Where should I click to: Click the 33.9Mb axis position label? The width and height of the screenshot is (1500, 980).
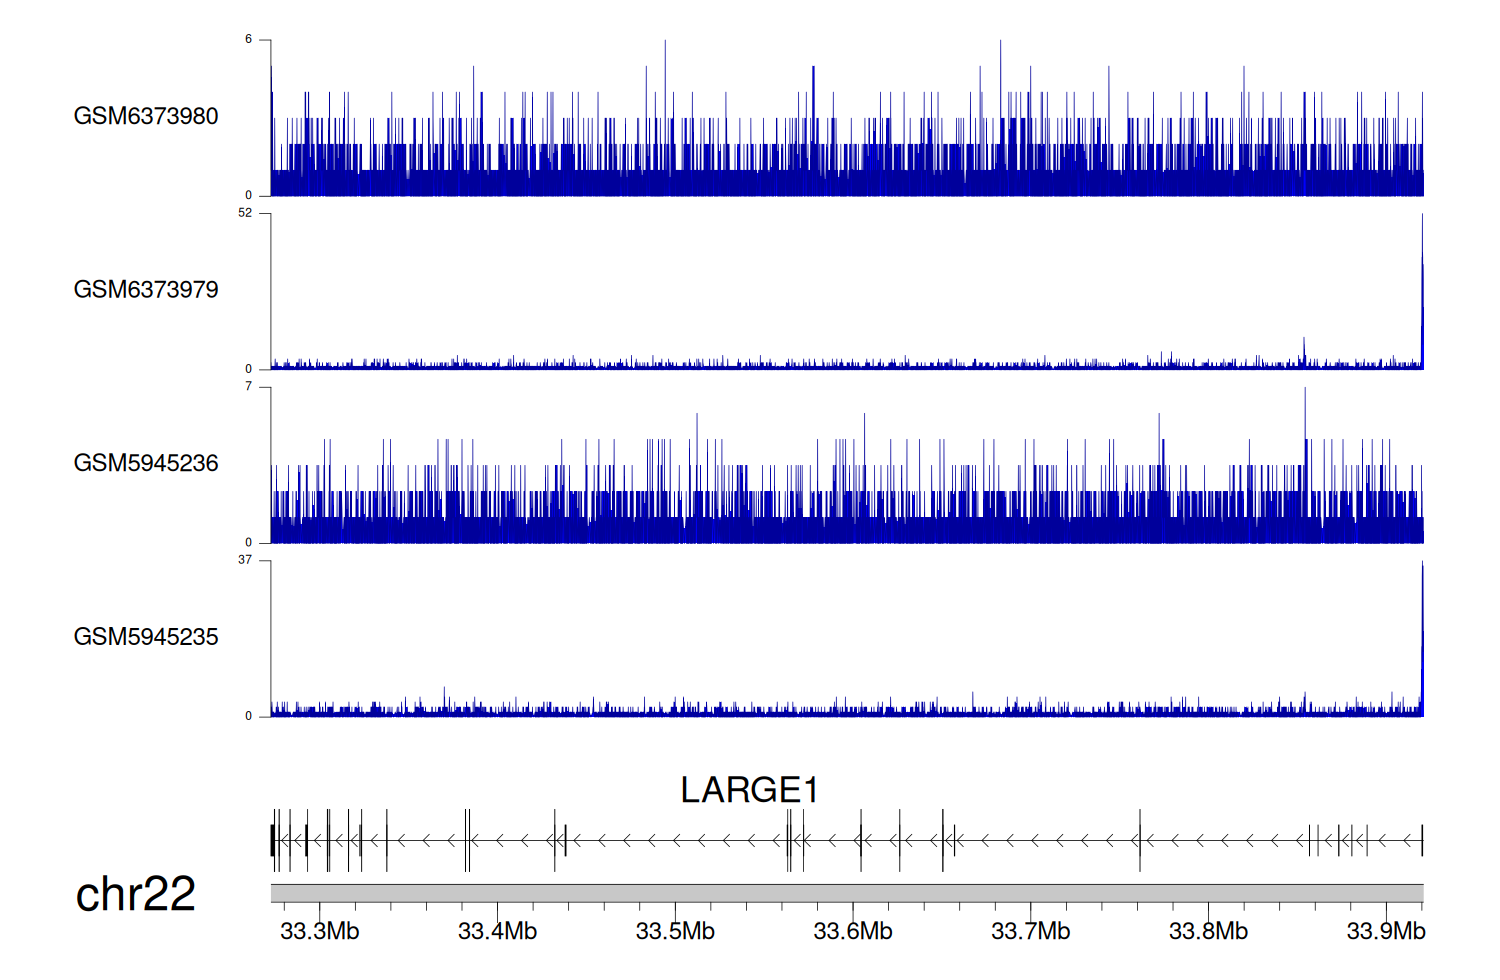coord(1385,932)
